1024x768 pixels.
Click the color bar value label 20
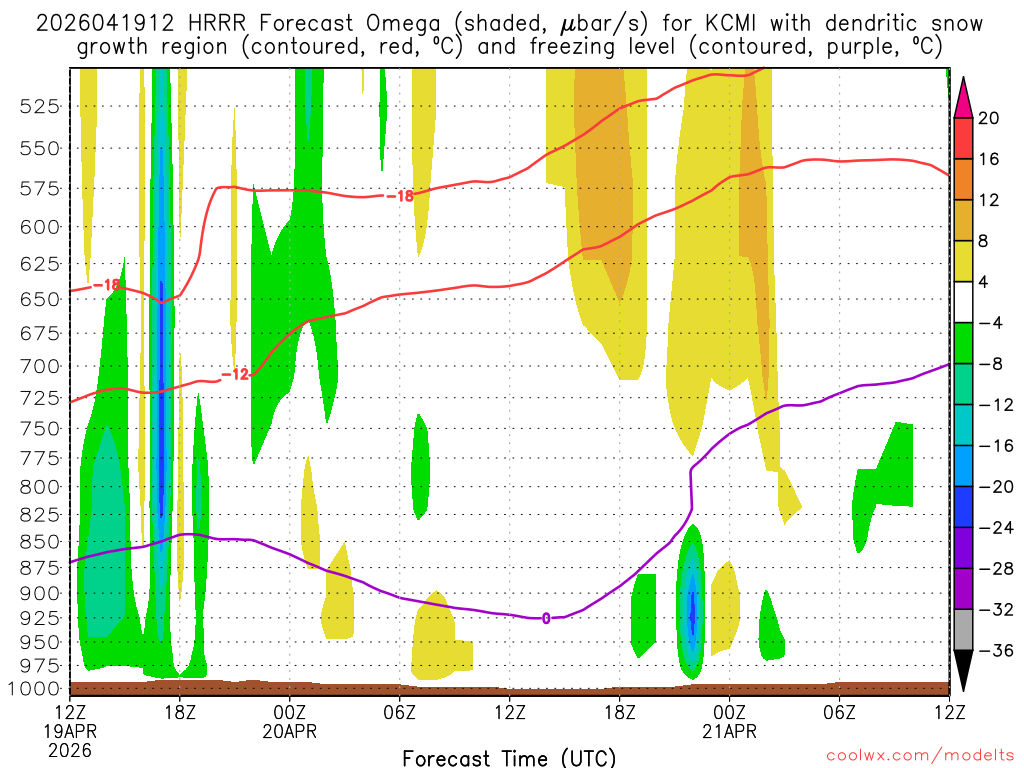[x=989, y=118]
